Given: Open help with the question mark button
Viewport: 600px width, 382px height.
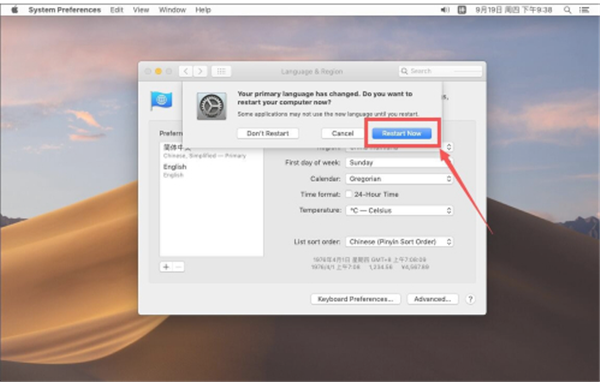Looking at the screenshot, I should tap(470, 299).
